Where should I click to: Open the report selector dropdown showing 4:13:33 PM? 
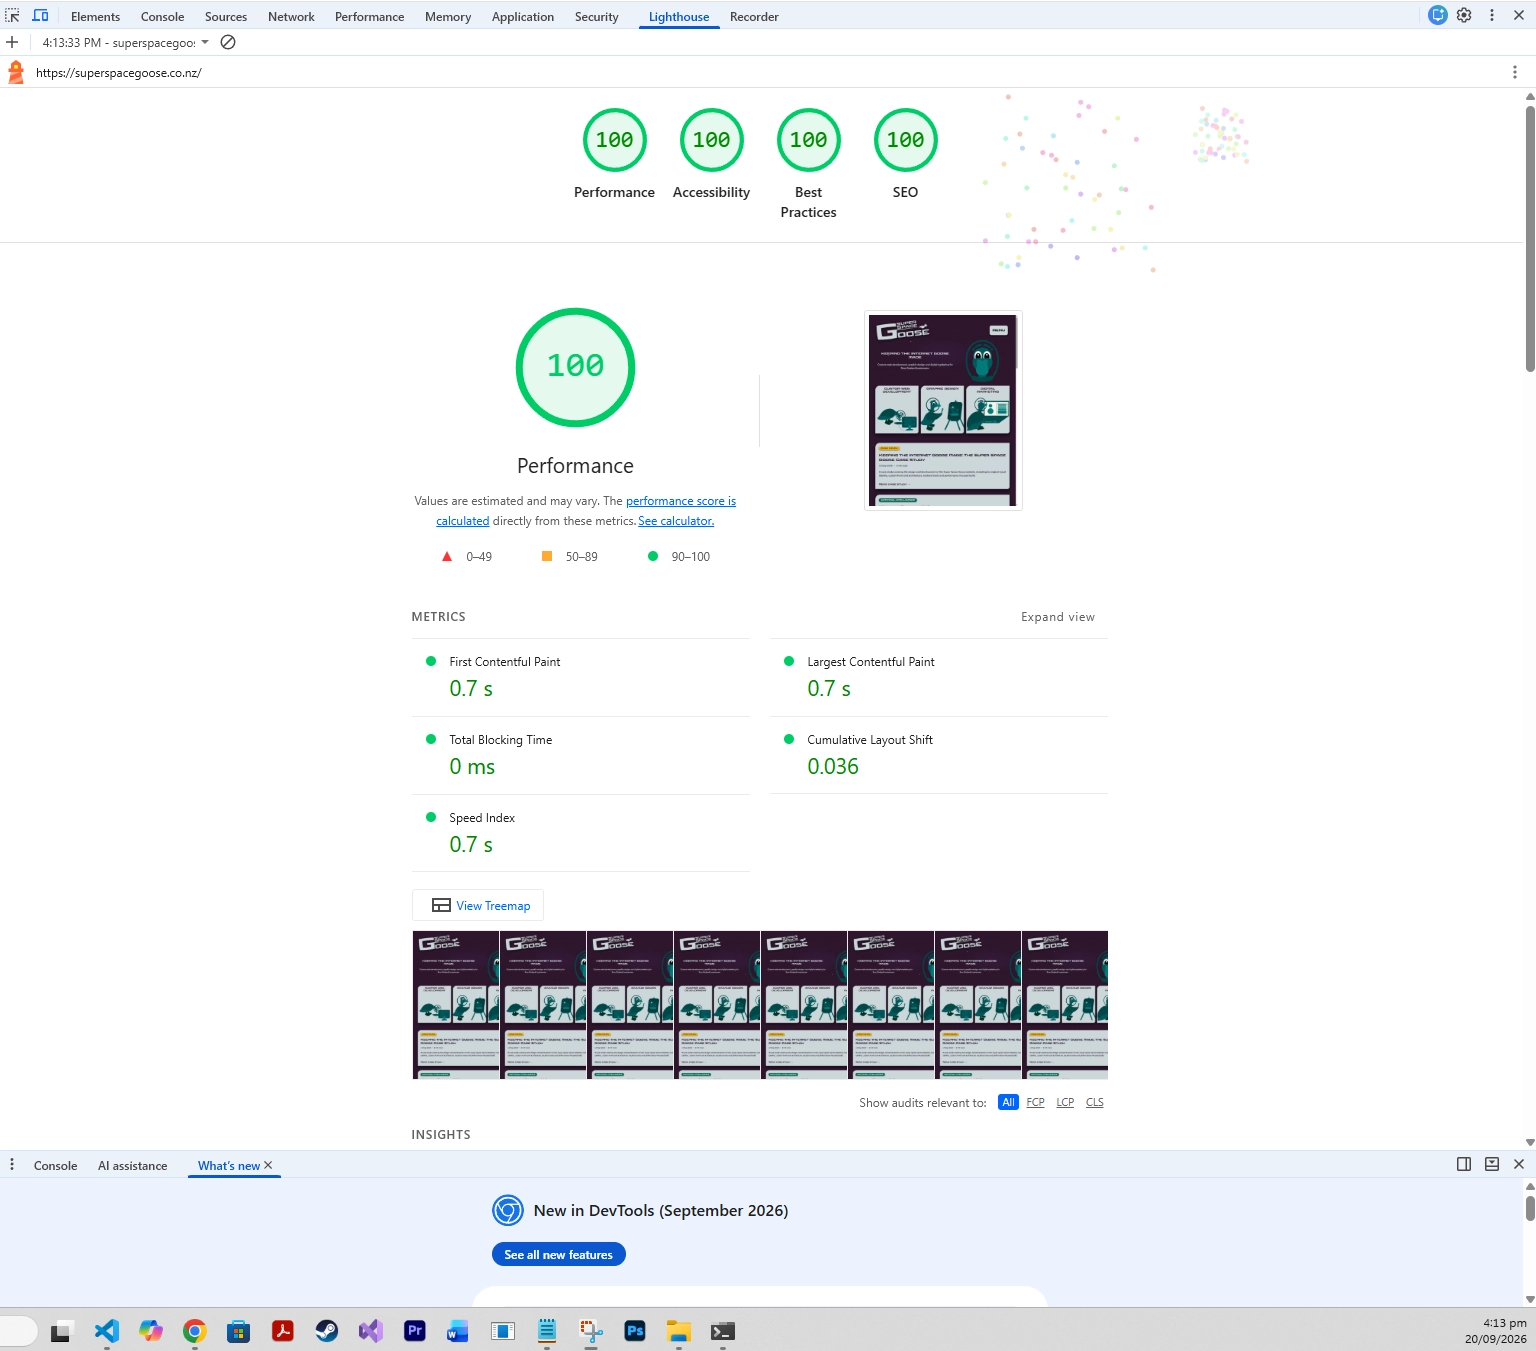(x=125, y=42)
